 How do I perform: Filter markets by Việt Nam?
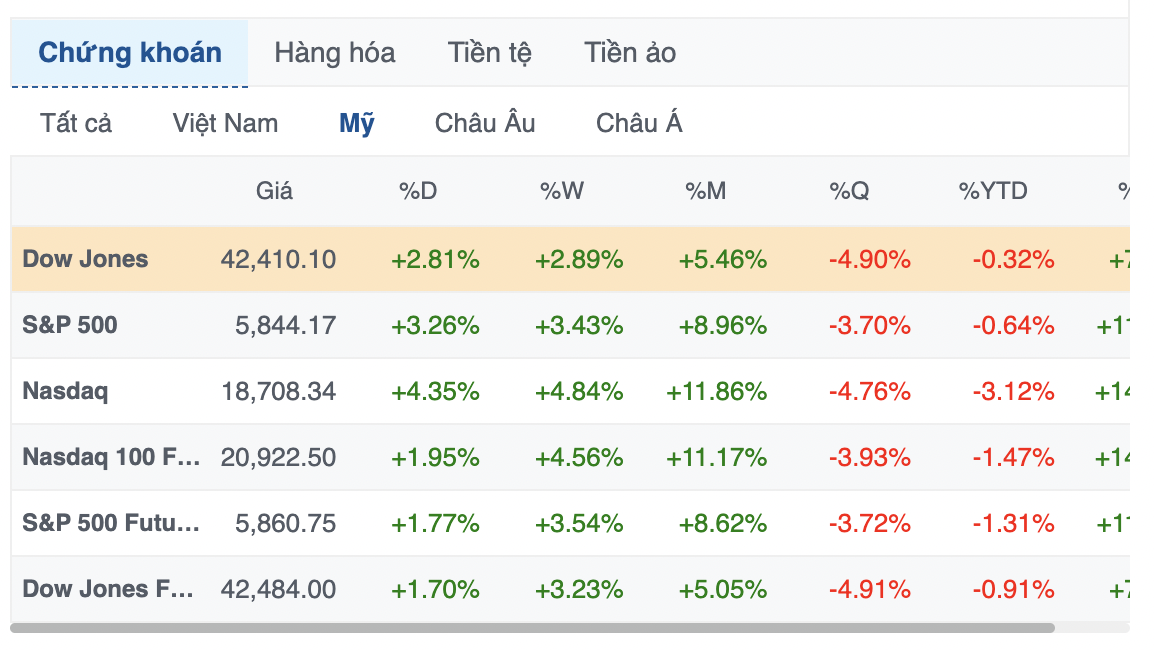(225, 123)
